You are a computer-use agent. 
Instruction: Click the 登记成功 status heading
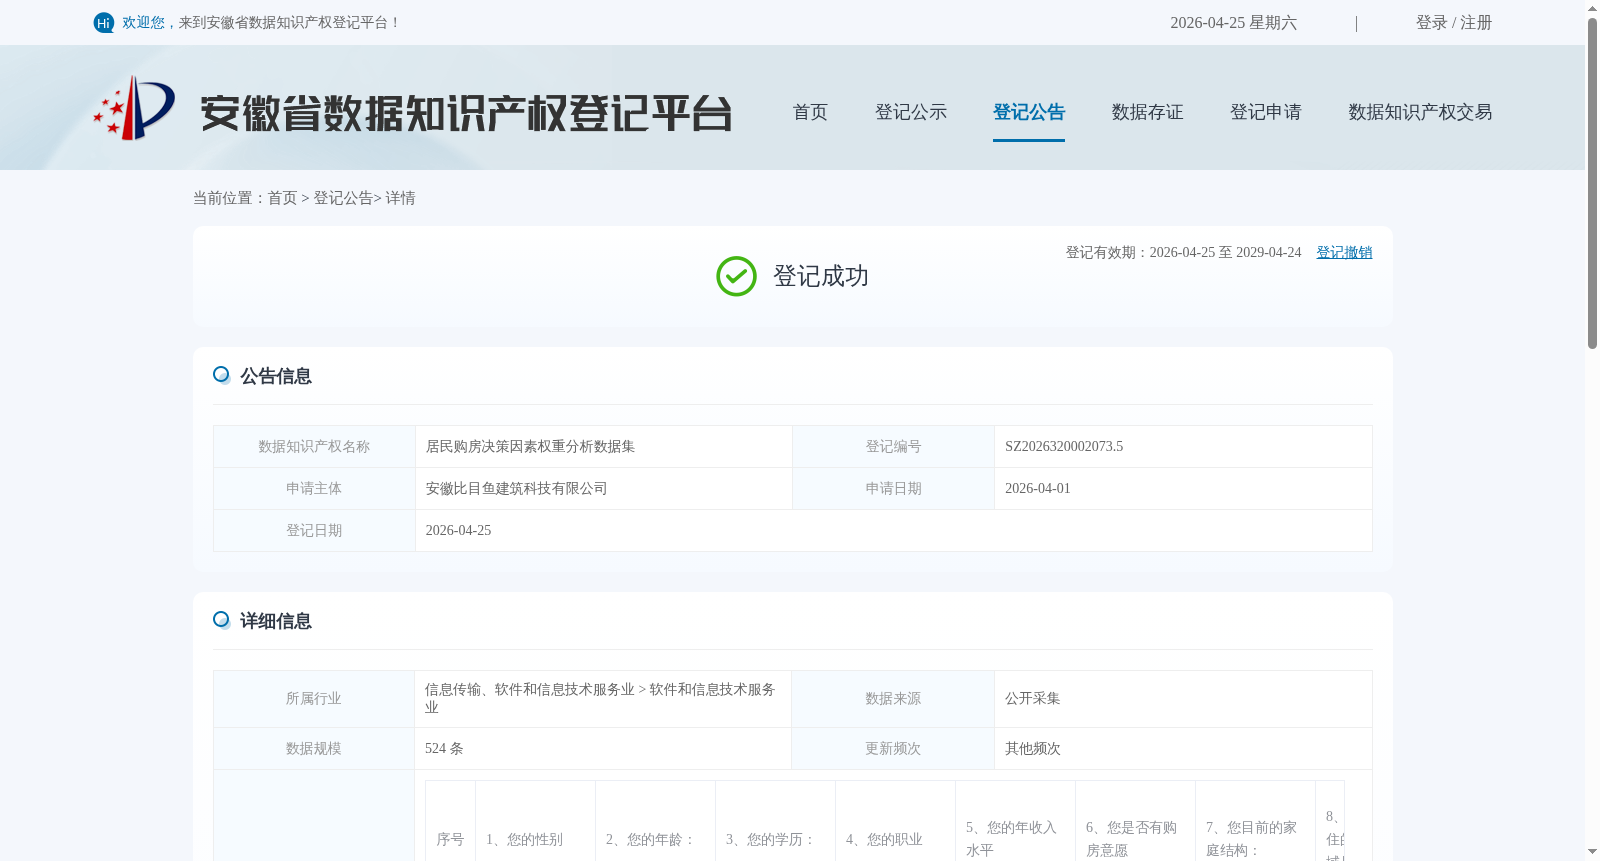[x=820, y=277]
